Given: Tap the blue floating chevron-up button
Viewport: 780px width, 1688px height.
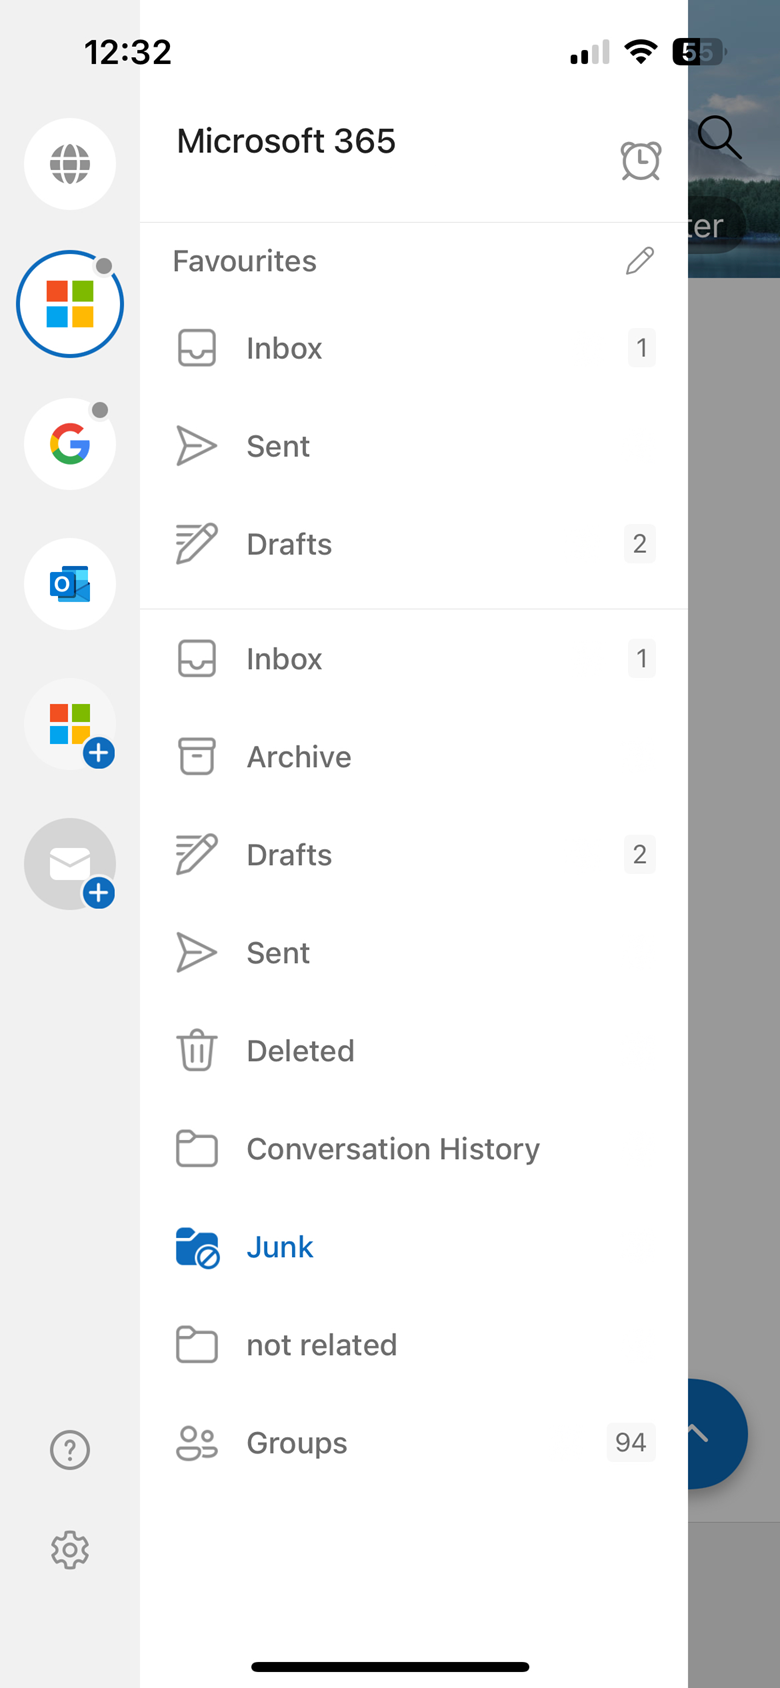Looking at the screenshot, I should tap(716, 1434).
